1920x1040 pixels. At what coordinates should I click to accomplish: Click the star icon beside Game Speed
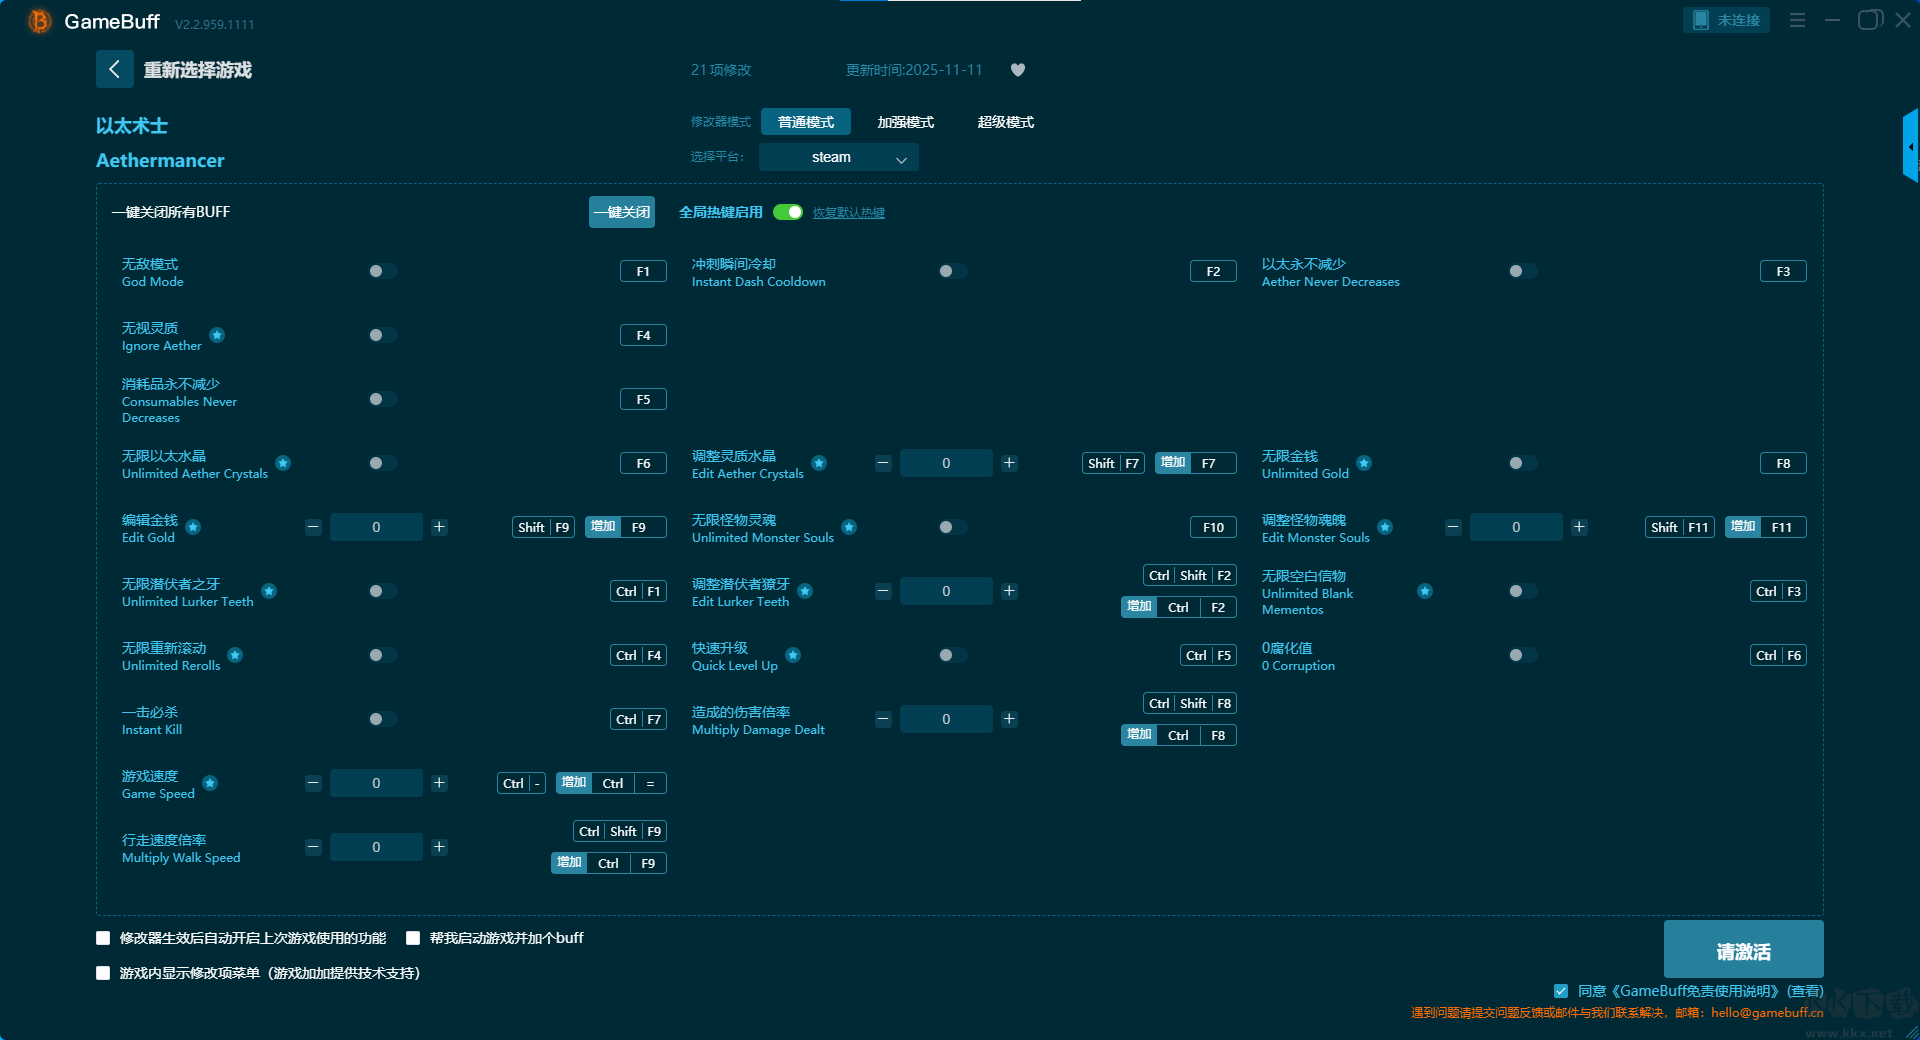point(210,783)
